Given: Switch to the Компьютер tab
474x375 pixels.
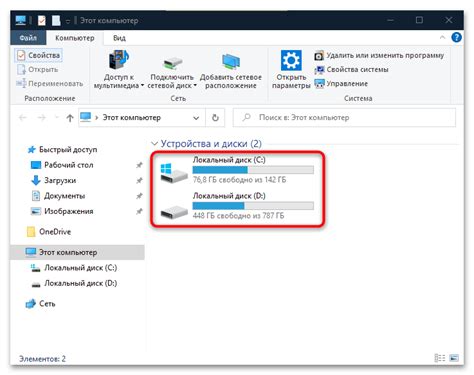Looking at the screenshot, I should tap(75, 38).
